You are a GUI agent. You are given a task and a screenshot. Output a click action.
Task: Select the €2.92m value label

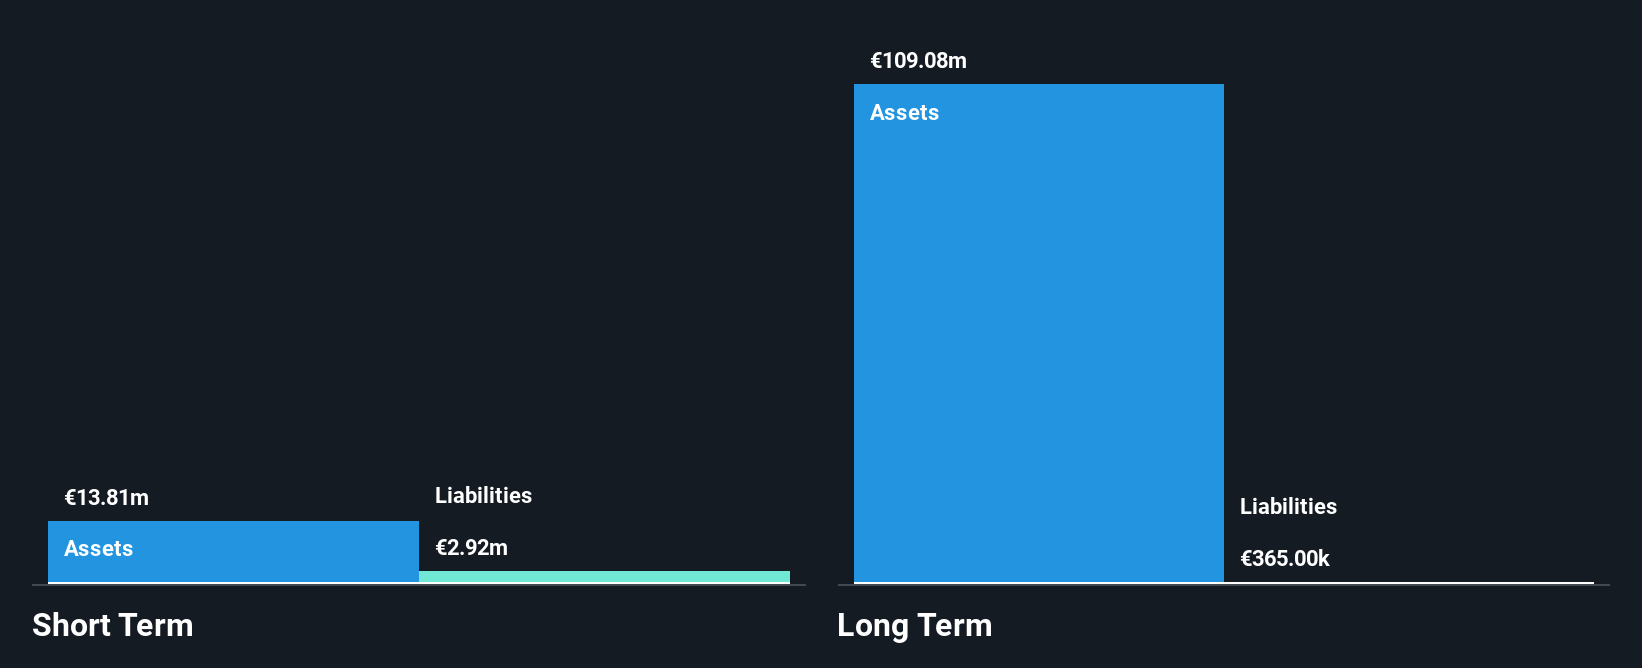471,548
